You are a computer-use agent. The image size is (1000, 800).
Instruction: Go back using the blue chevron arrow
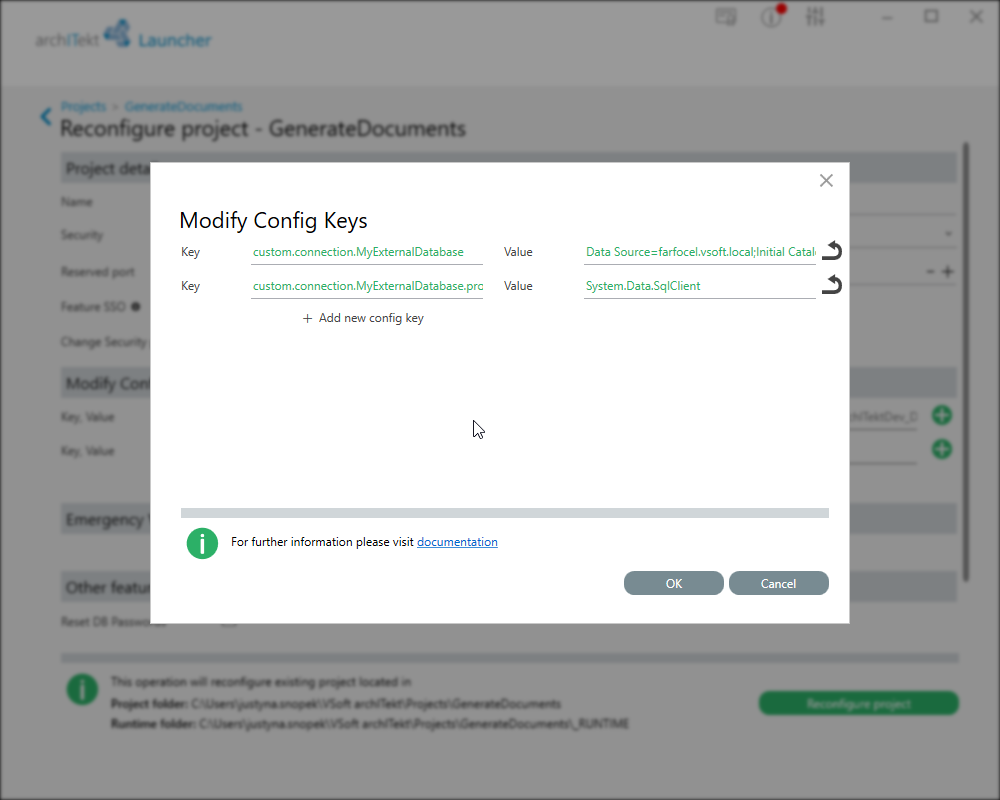tap(46, 116)
